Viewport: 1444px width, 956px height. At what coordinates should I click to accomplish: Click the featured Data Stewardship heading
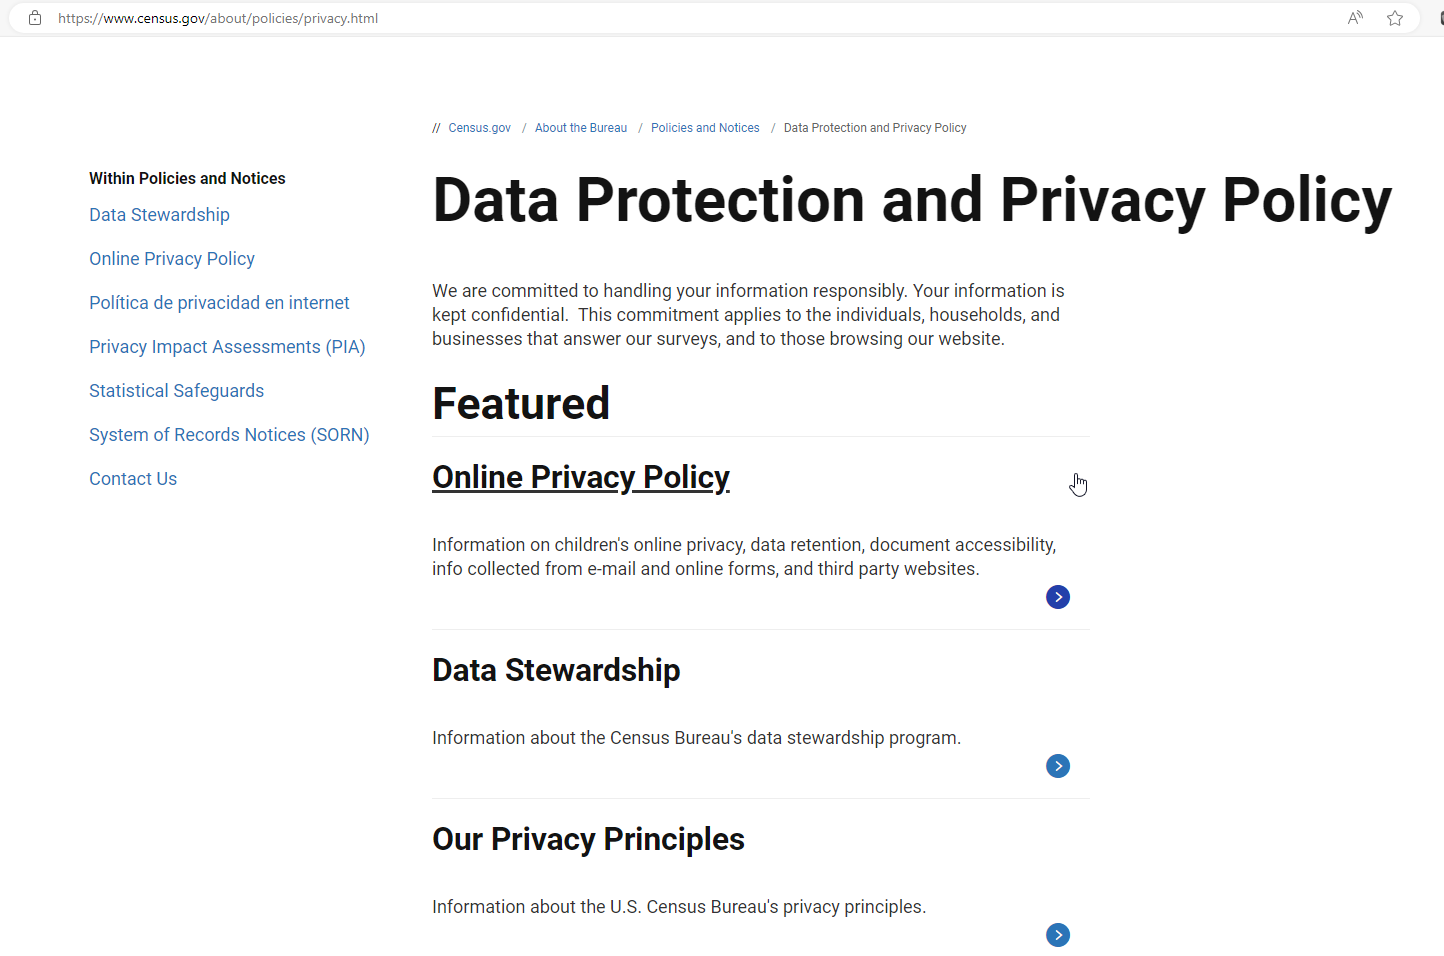coord(556,670)
